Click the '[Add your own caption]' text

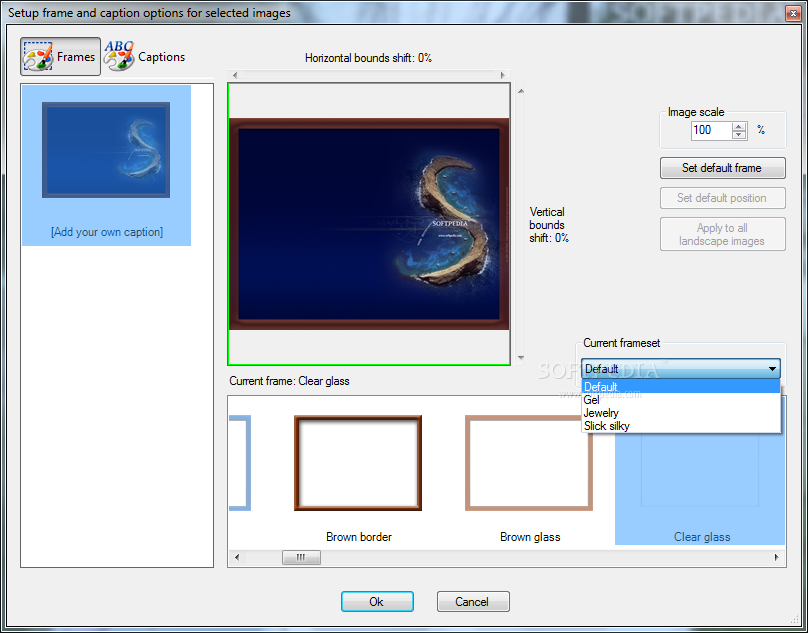point(107,232)
